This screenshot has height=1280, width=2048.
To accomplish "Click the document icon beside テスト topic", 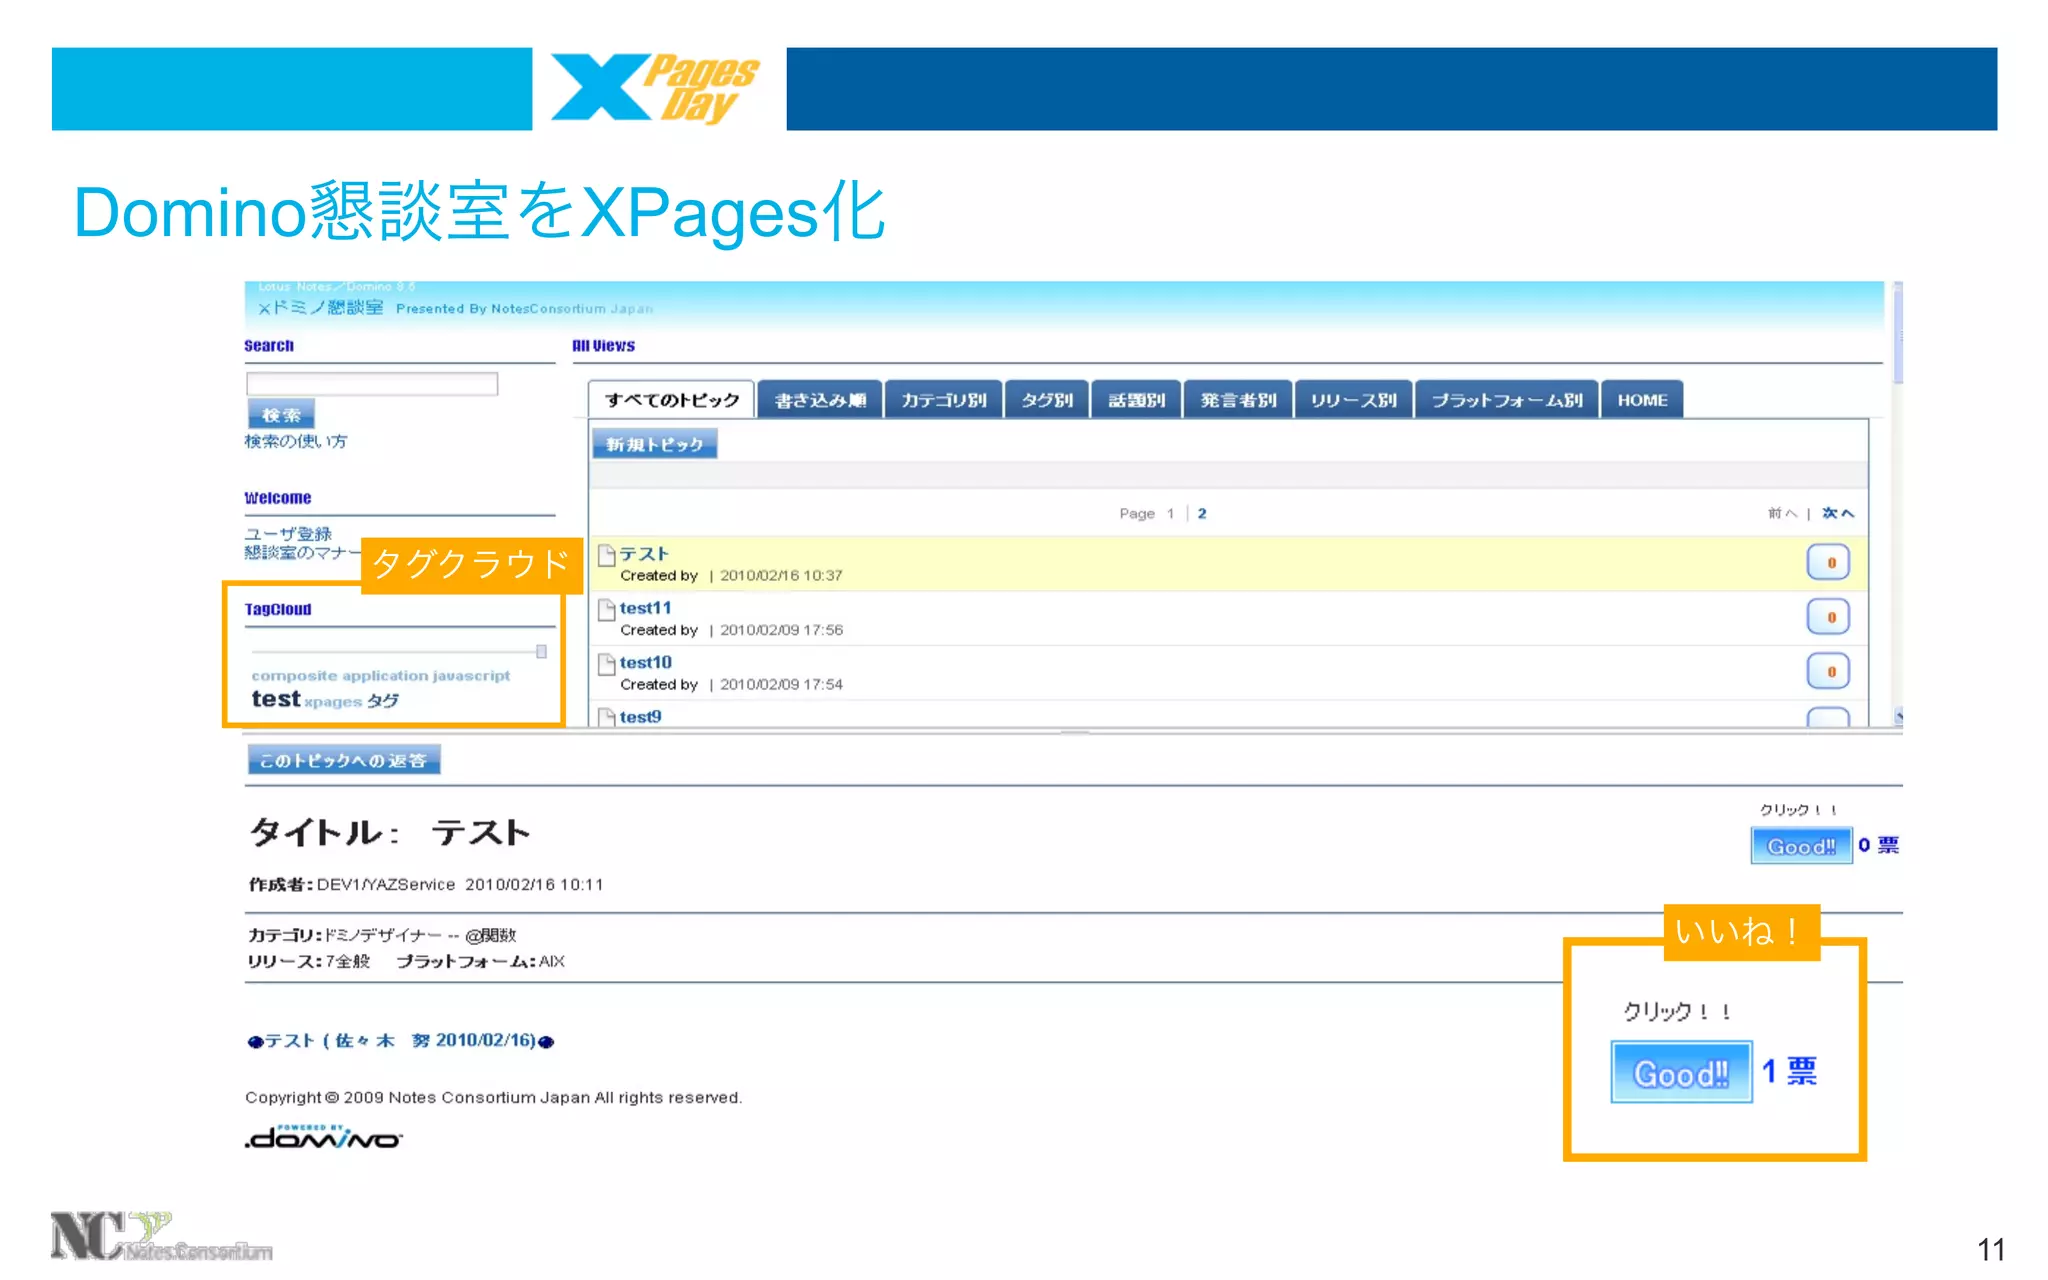I will 606,555.
